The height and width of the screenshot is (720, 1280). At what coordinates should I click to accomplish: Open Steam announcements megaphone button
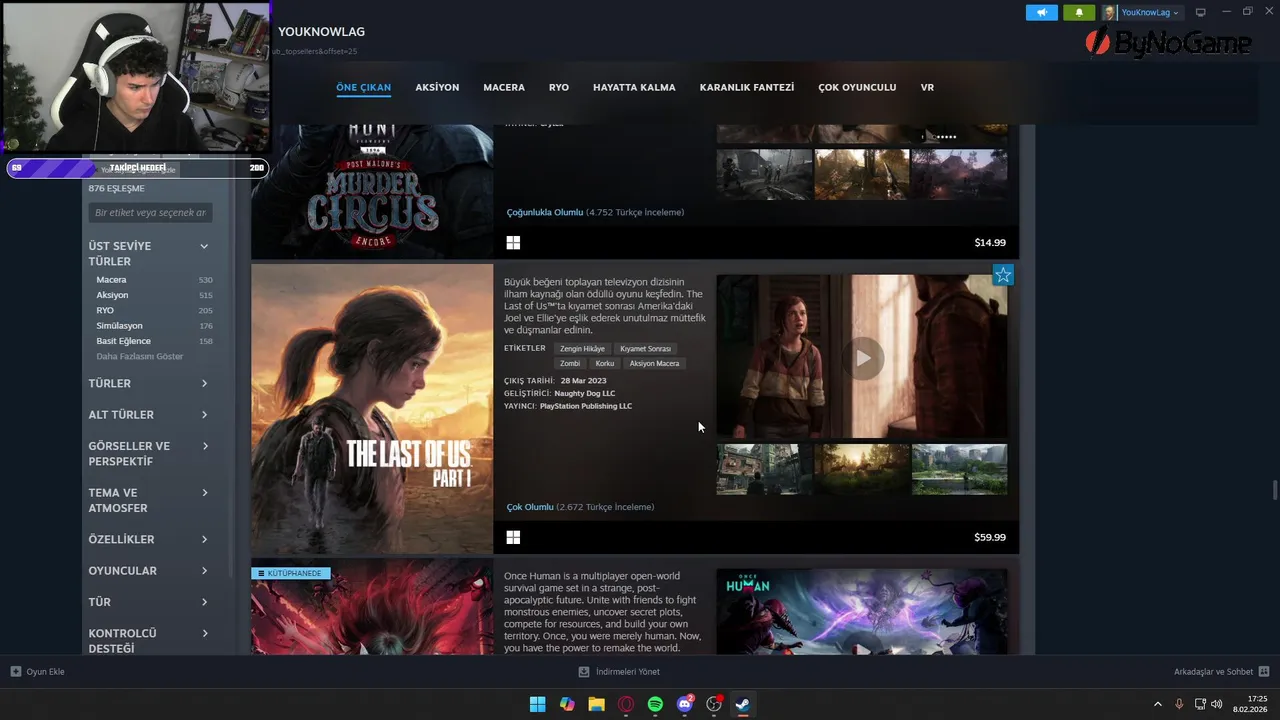pos(1041,13)
